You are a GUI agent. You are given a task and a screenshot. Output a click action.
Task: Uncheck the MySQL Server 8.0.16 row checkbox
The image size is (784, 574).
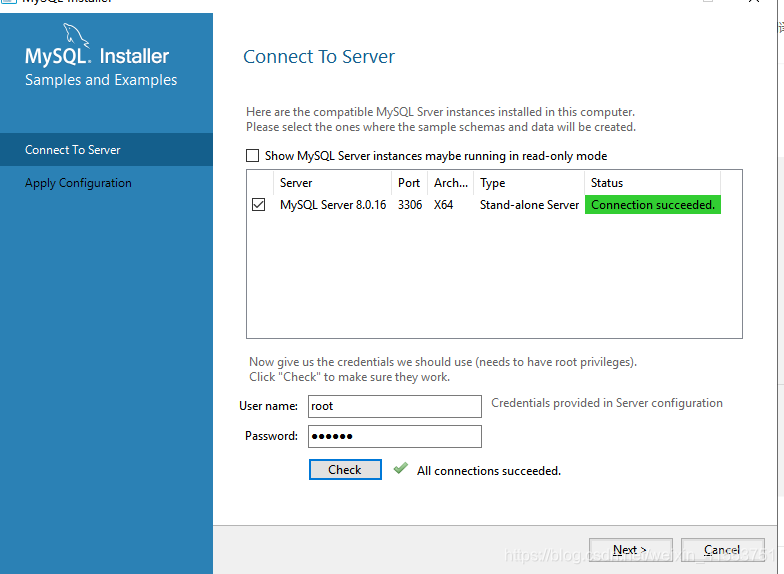tap(258, 204)
